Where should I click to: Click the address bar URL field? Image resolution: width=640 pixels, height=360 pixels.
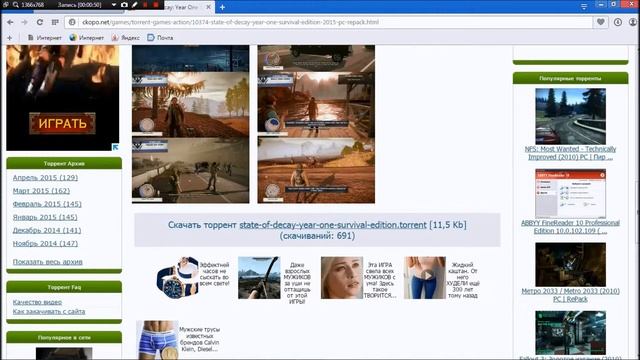coord(328,22)
